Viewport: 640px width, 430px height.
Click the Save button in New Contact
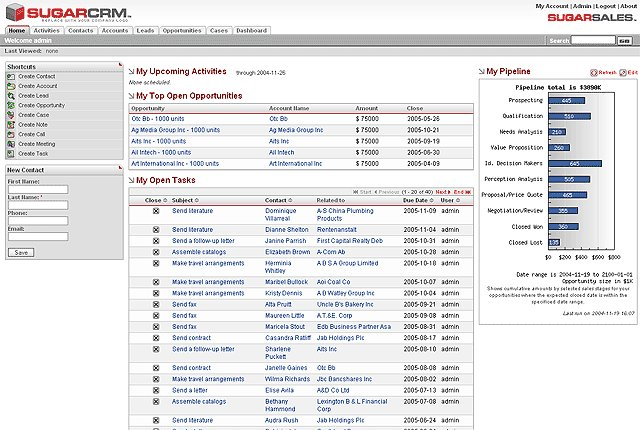[21, 253]
